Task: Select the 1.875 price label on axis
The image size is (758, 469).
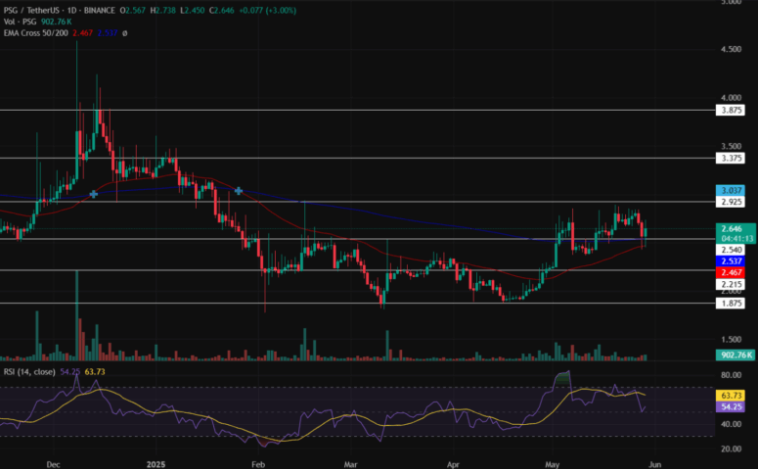Action: [731, 303]
